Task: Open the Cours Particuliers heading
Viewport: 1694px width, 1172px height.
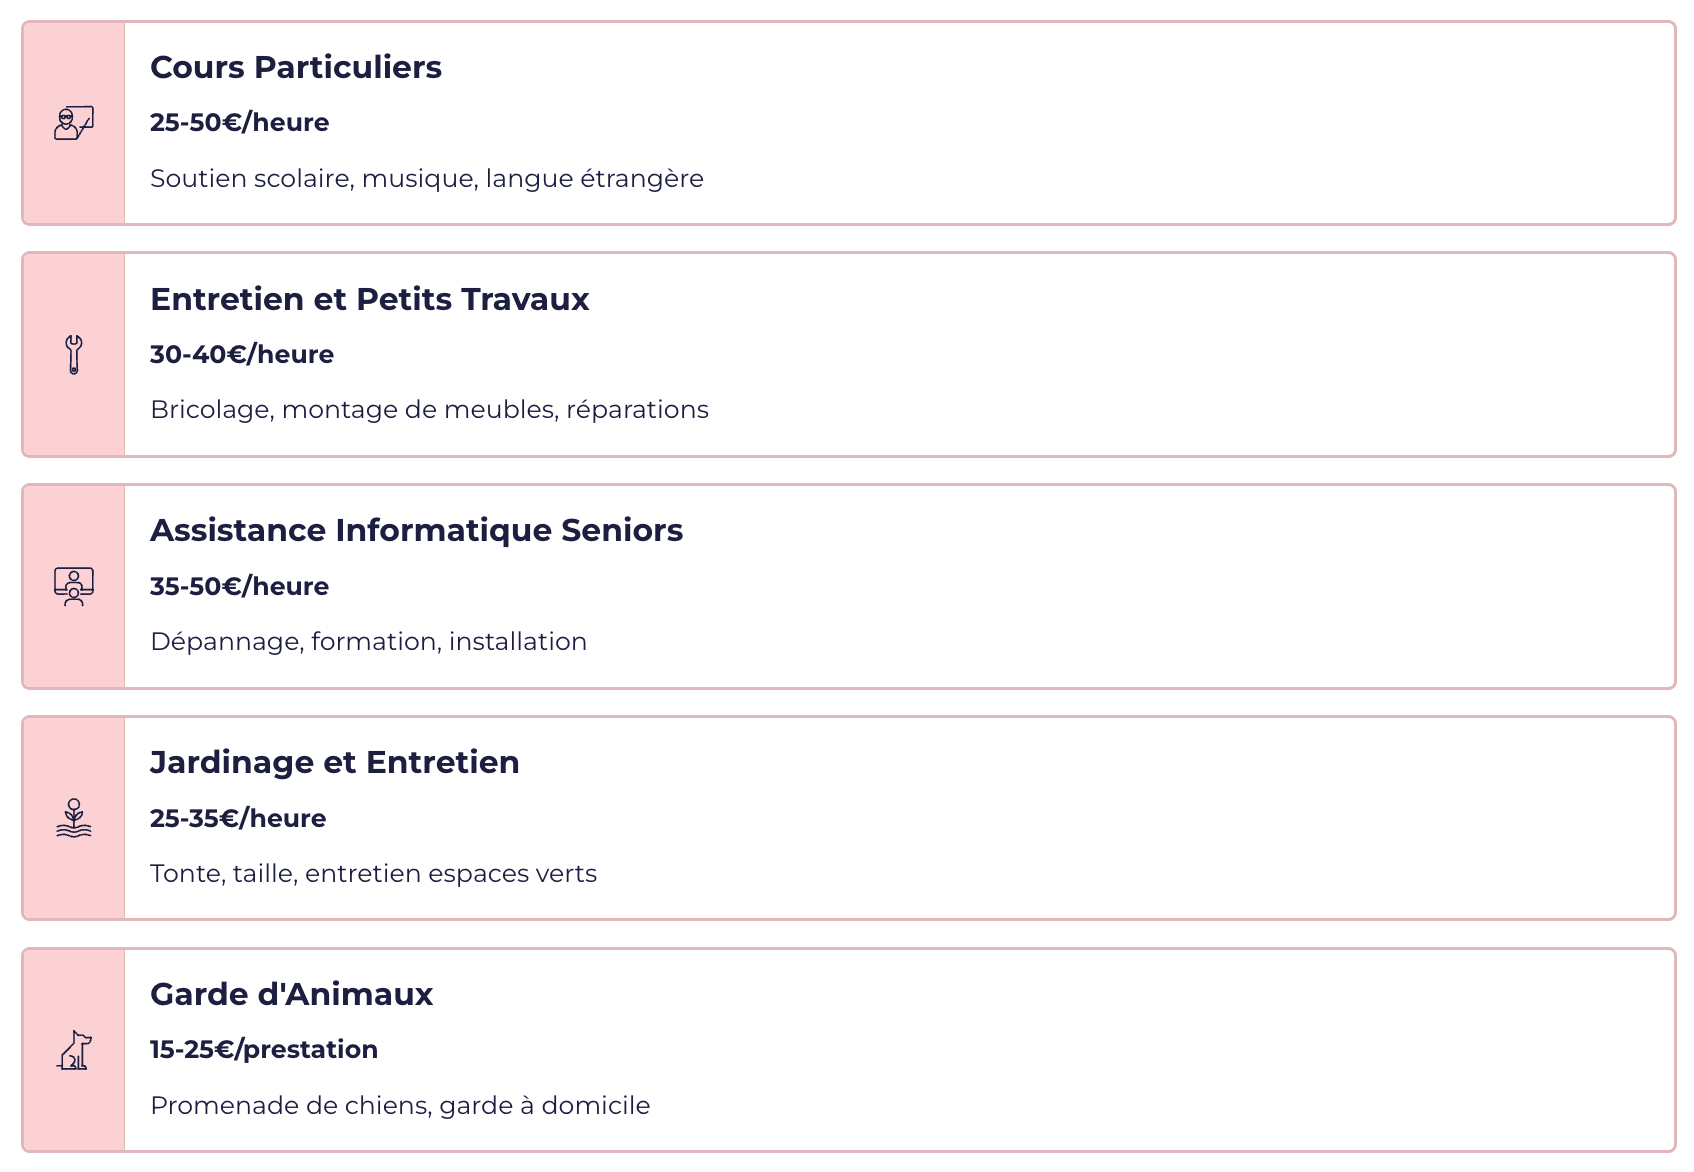Action: click(296, 67)
